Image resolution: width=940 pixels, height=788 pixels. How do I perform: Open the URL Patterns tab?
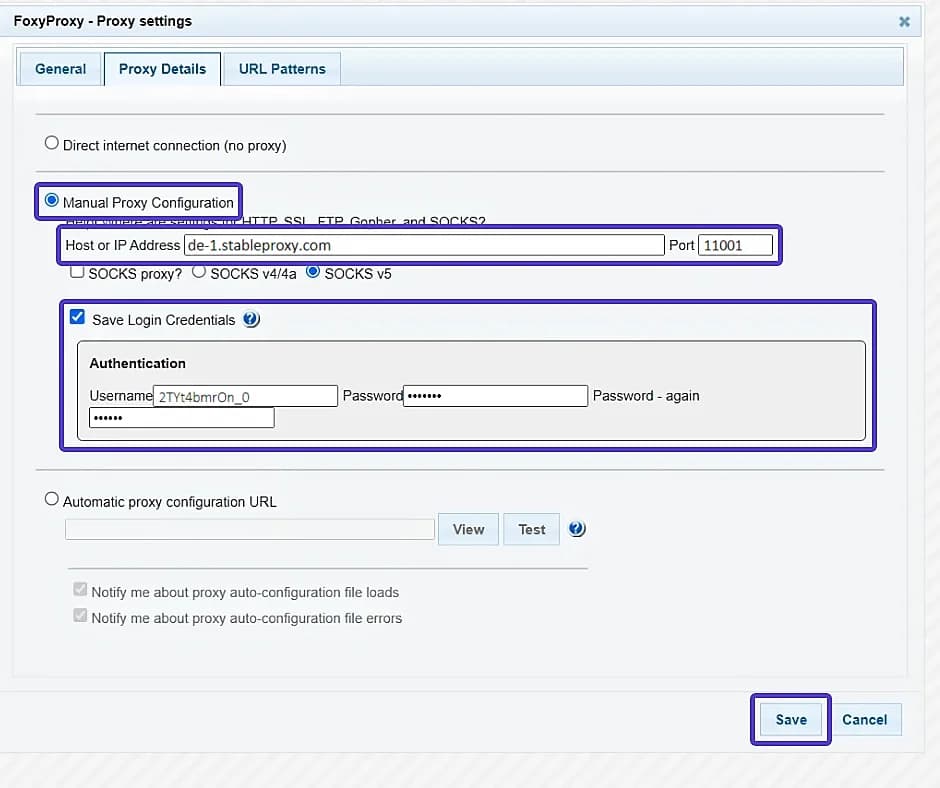281,68
